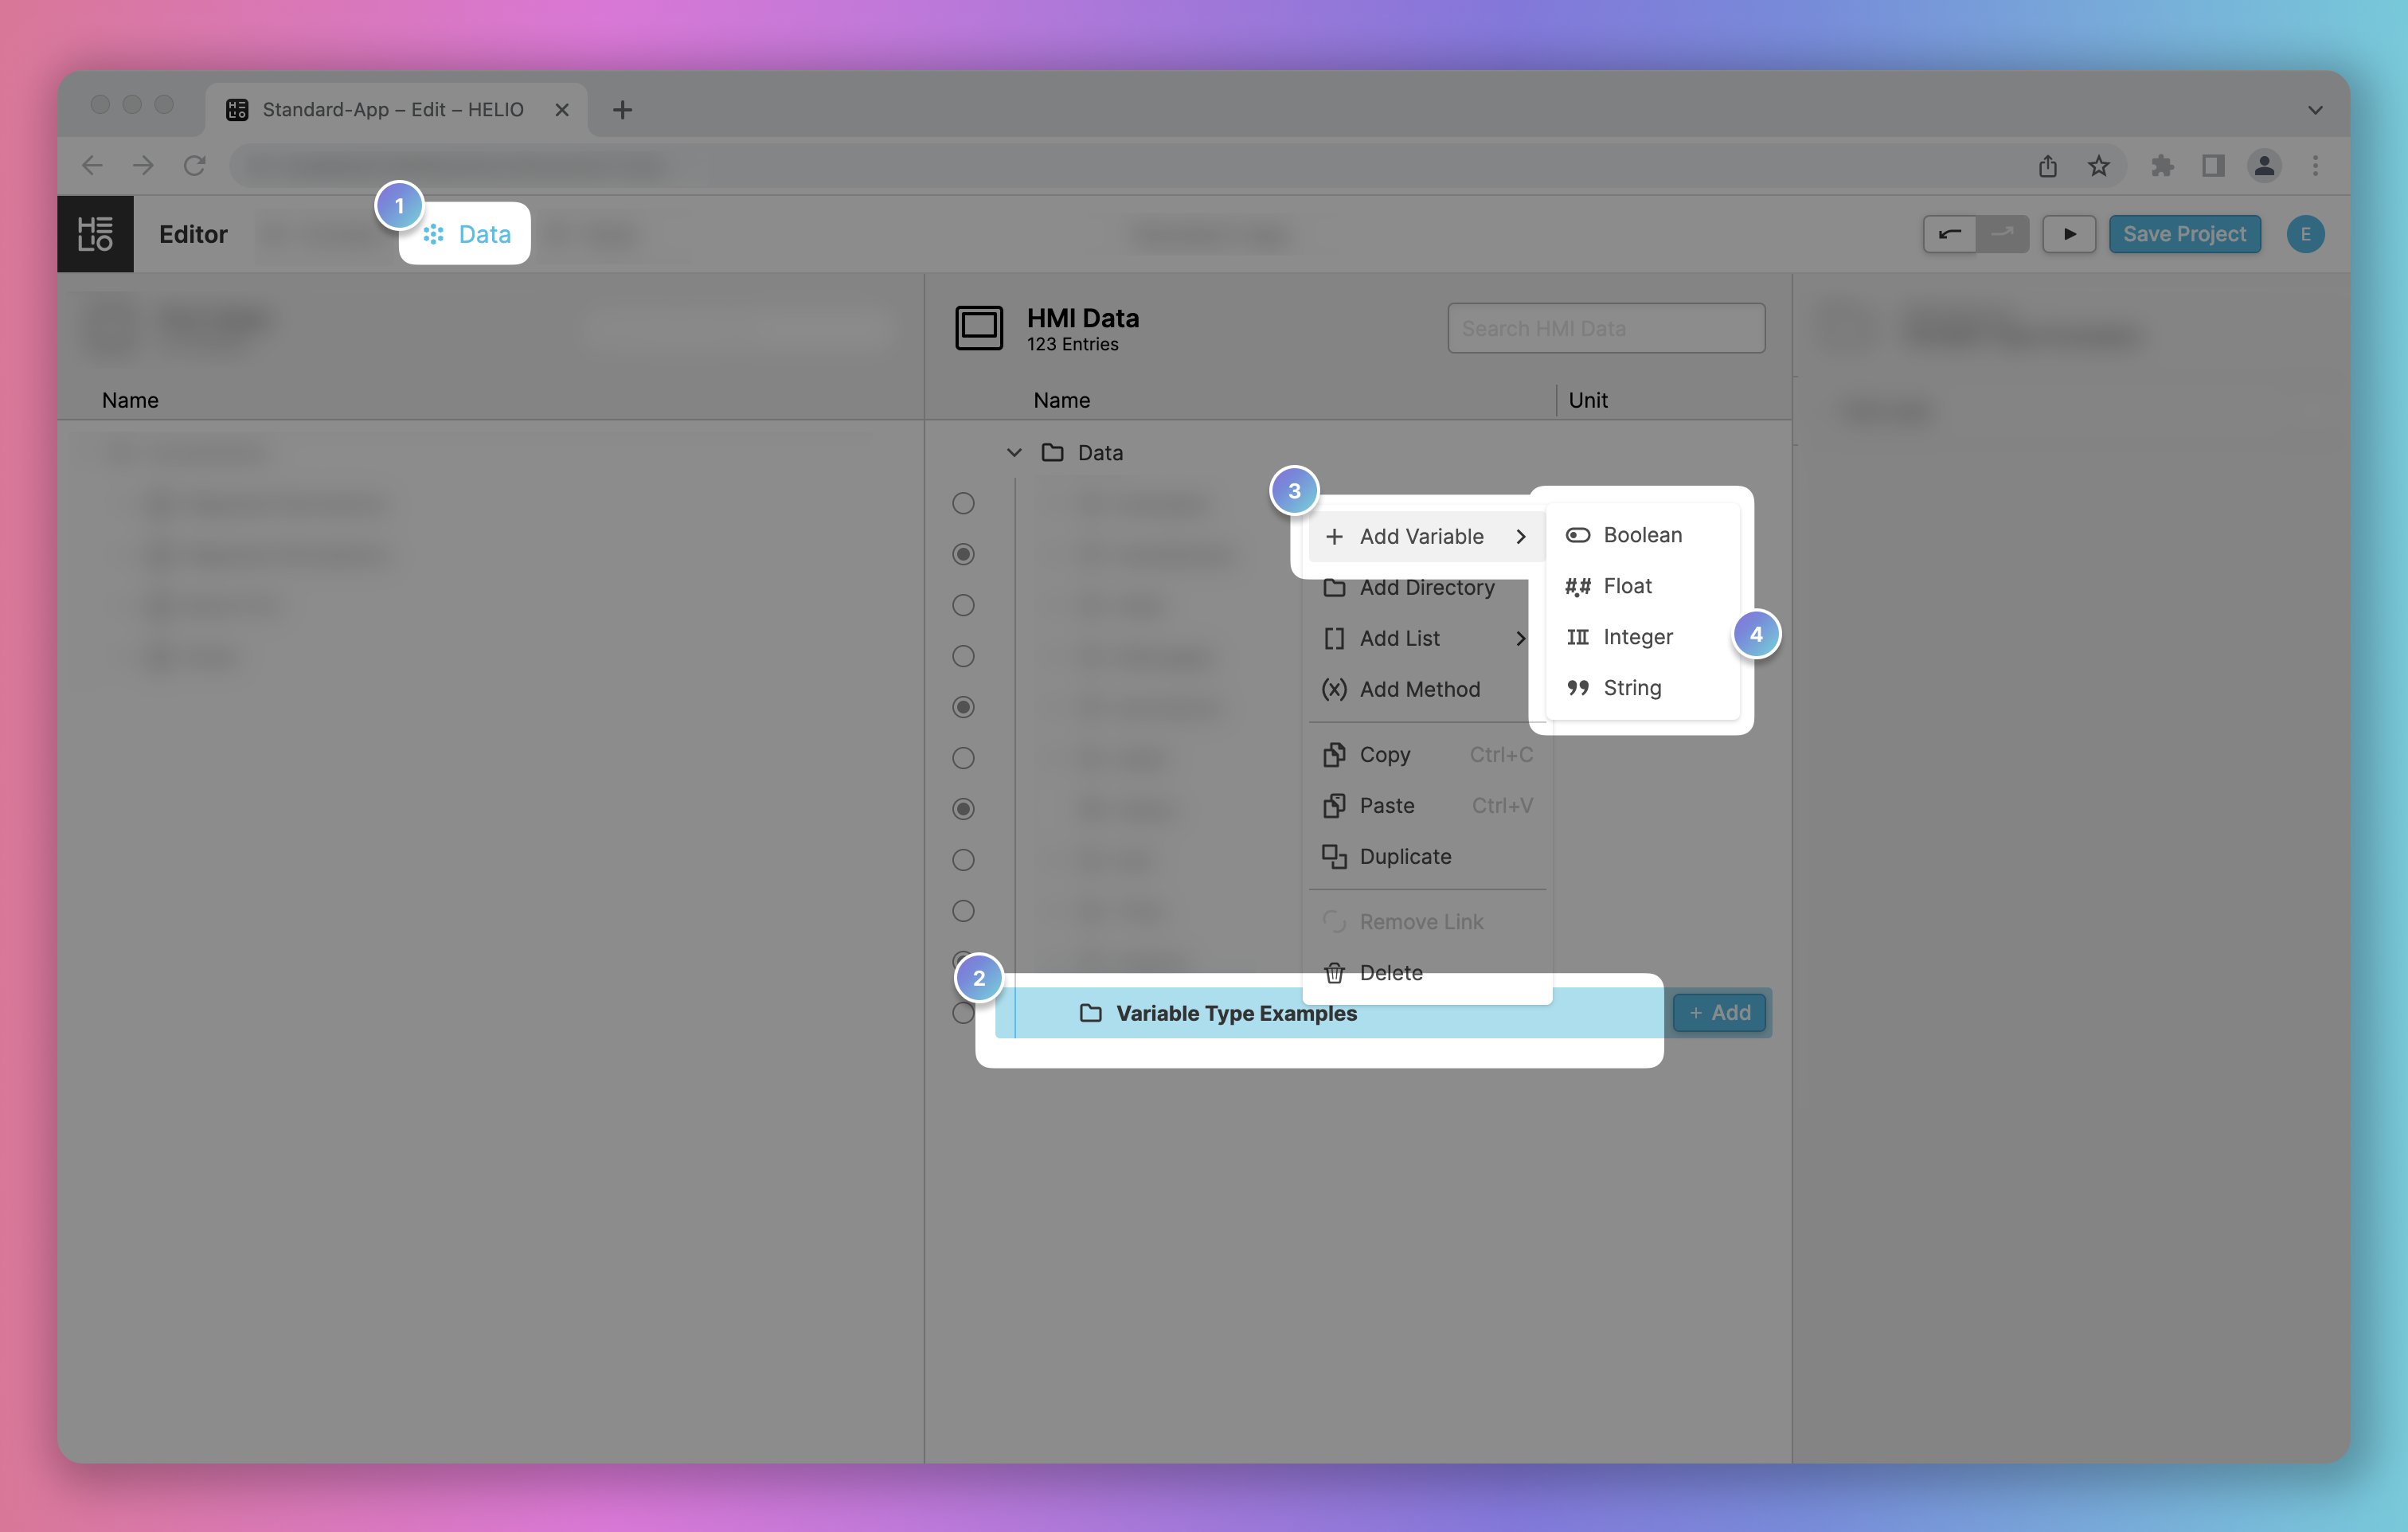Viewport: 2408px width, 1532px height.
Task: Click the Delete trash entry
Action: tap(1390, 973)
